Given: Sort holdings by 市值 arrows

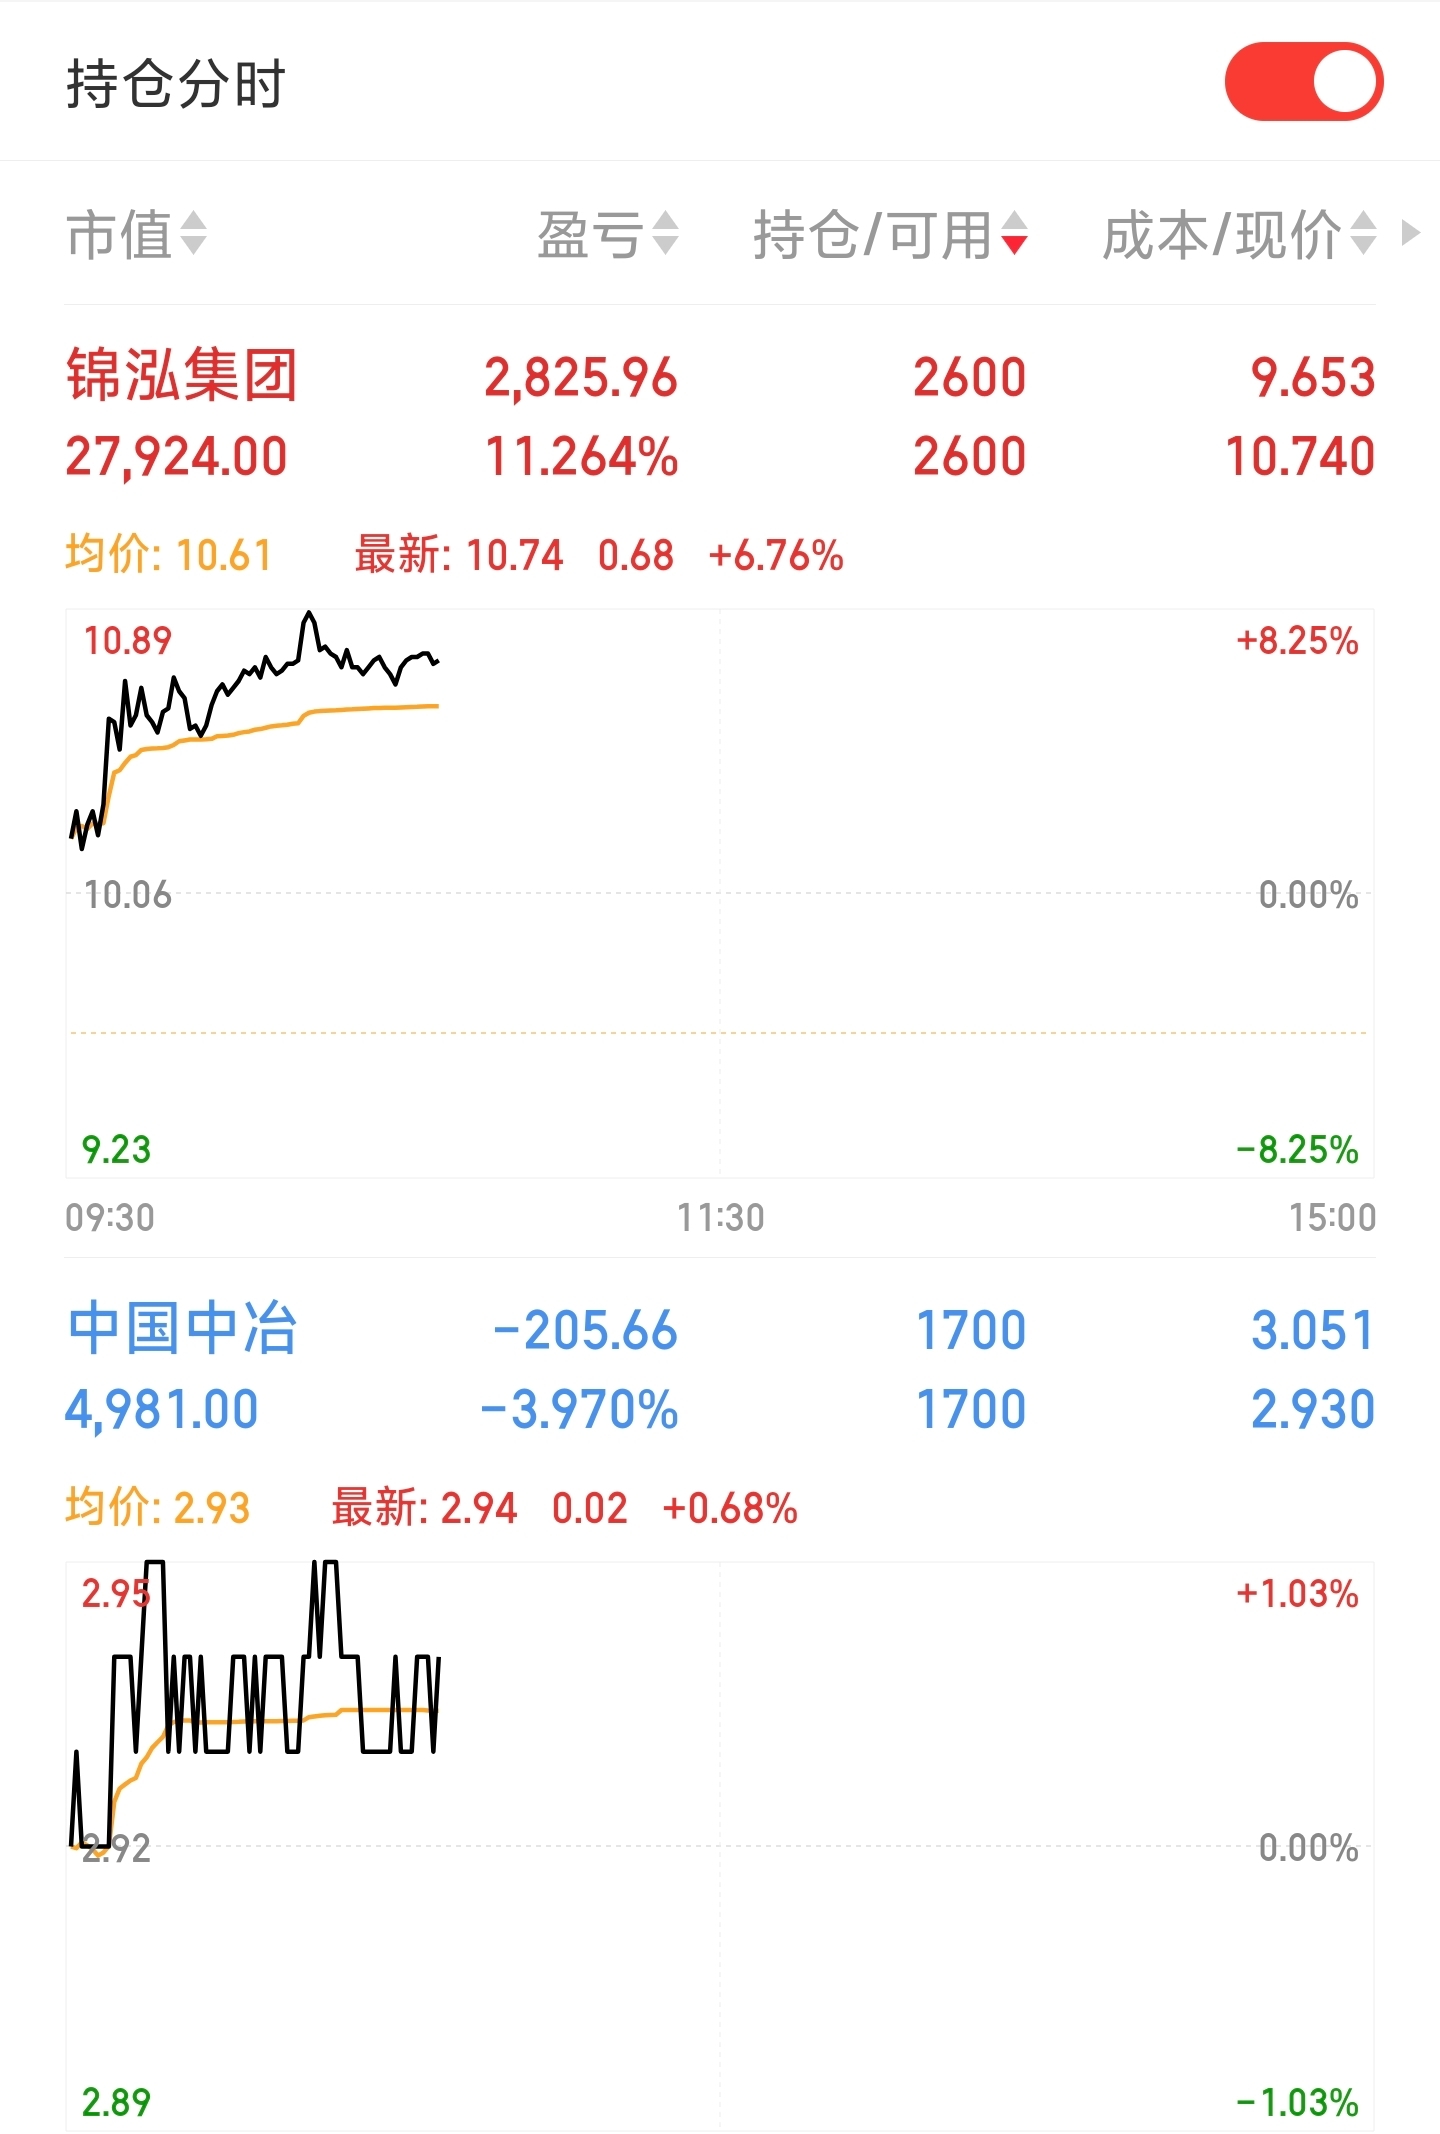Looking at the screenshot, I should [193, 234].
